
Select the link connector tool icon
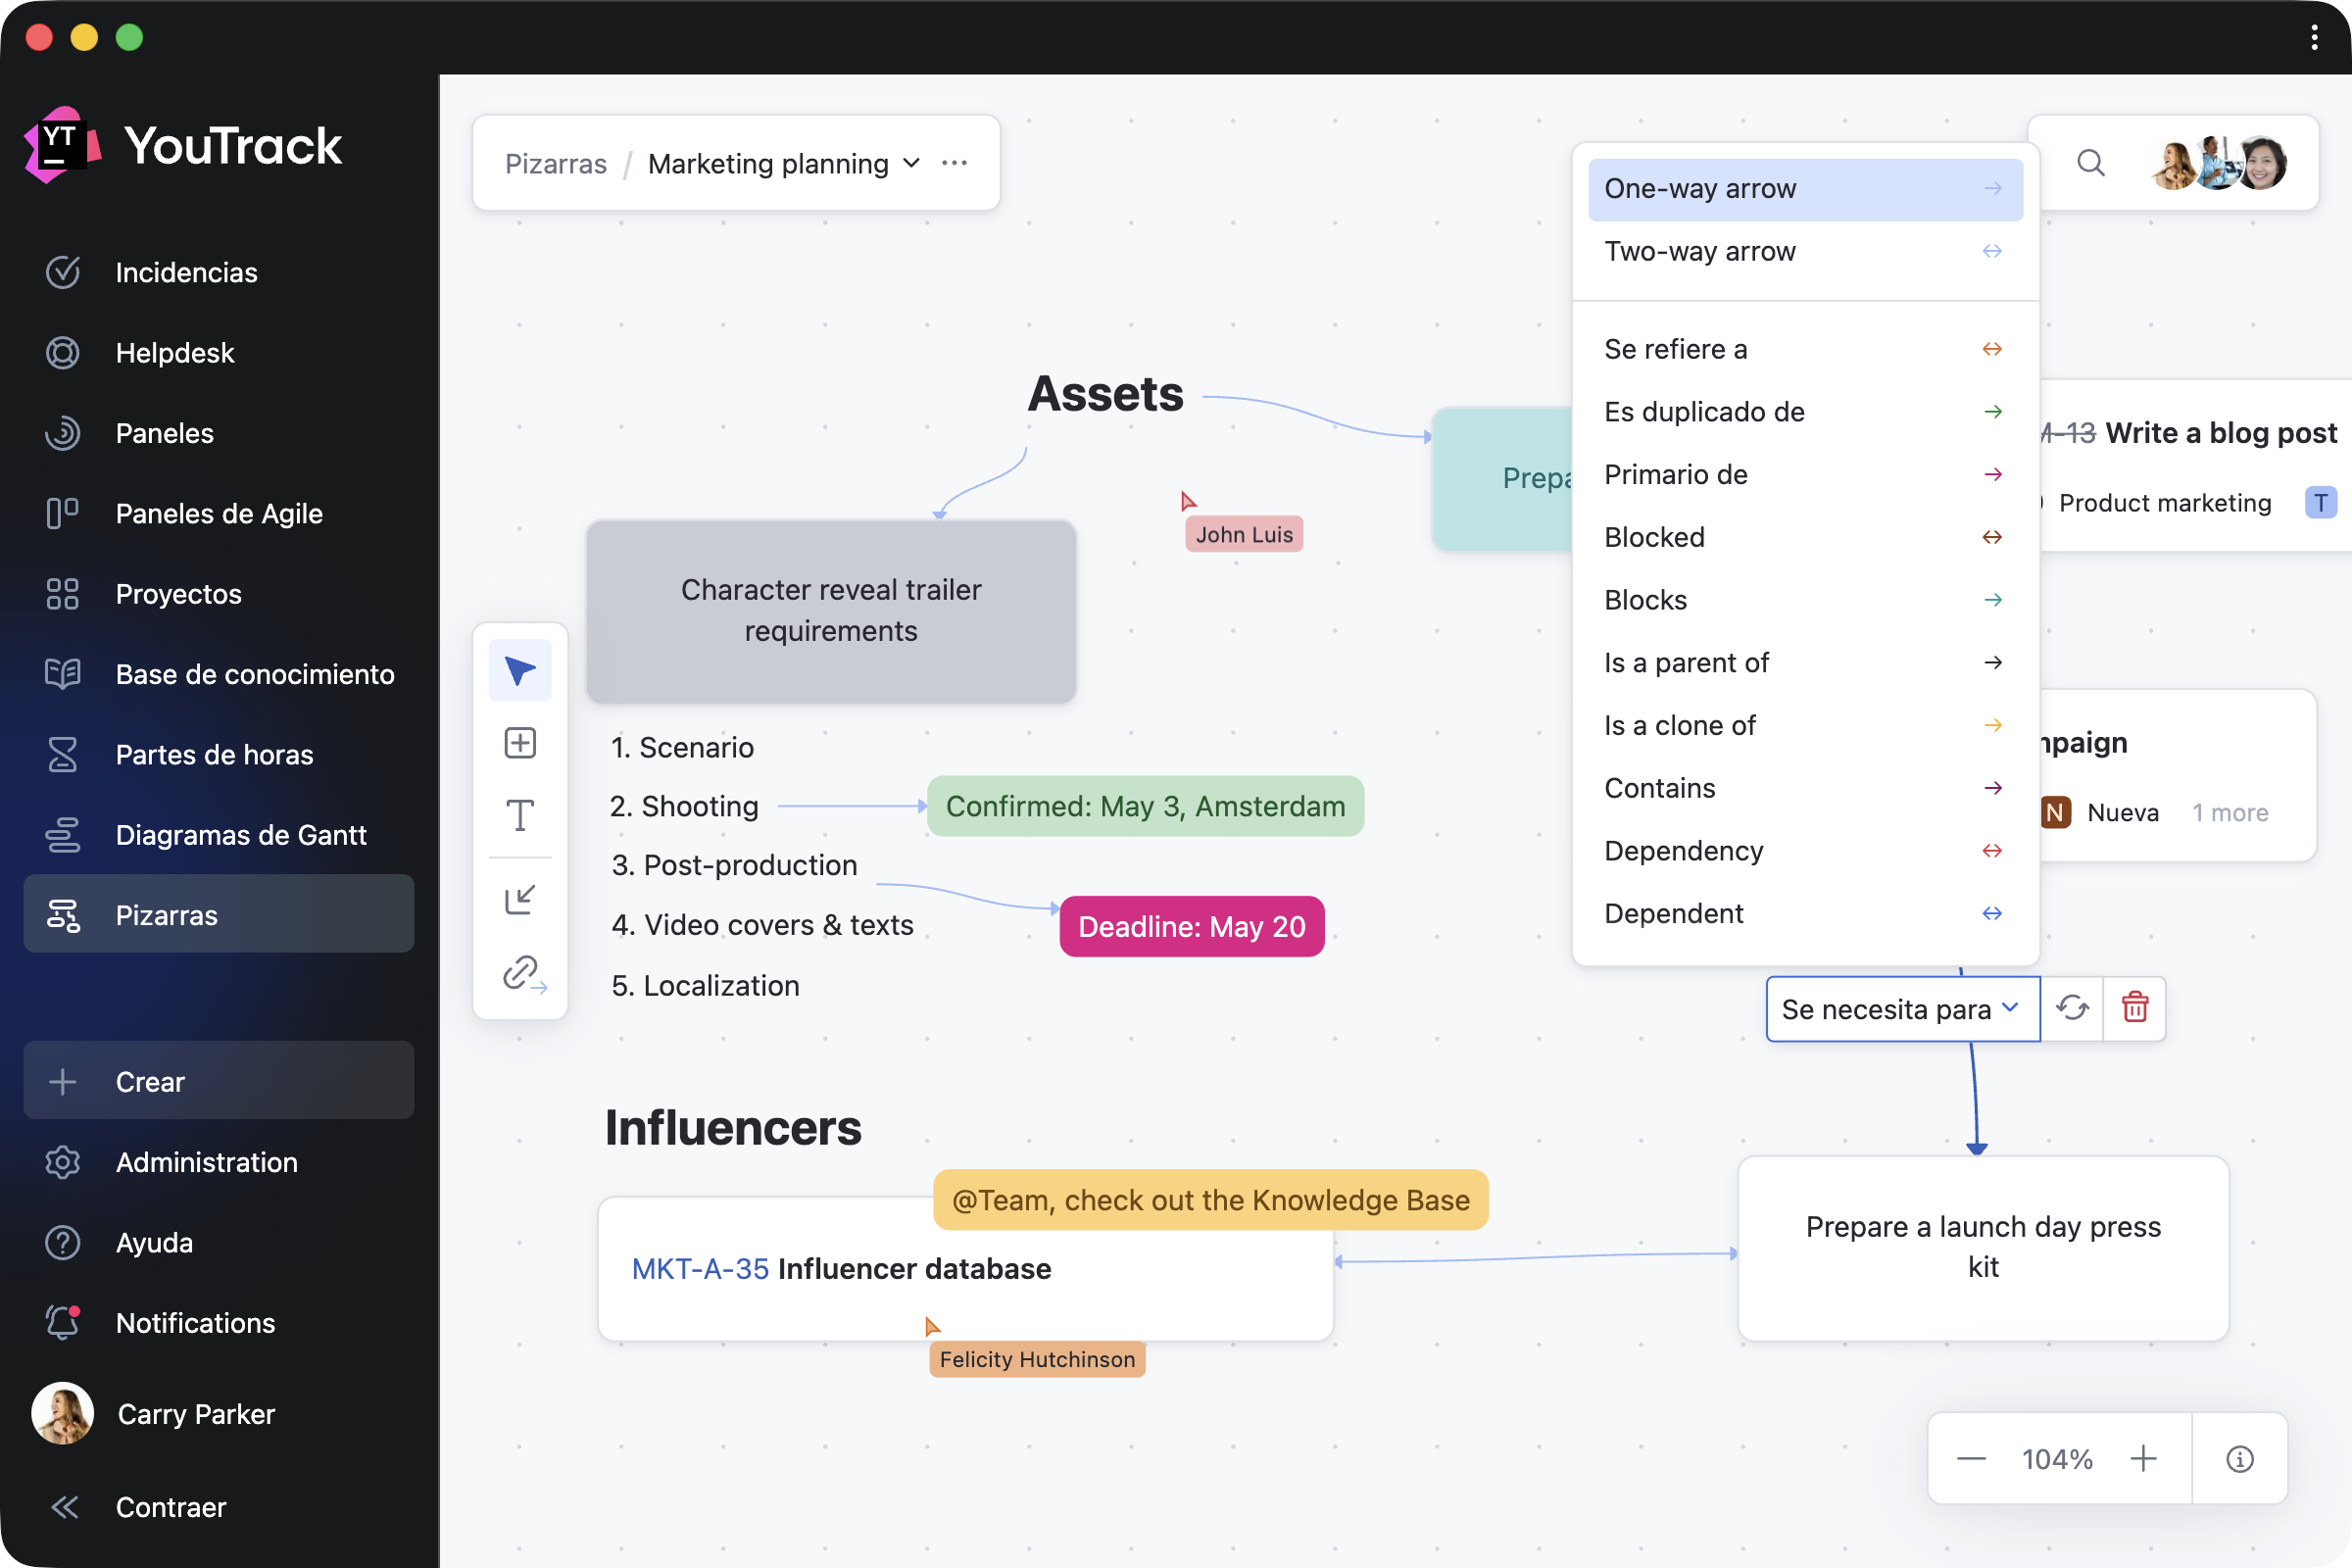tap(522, 973)
